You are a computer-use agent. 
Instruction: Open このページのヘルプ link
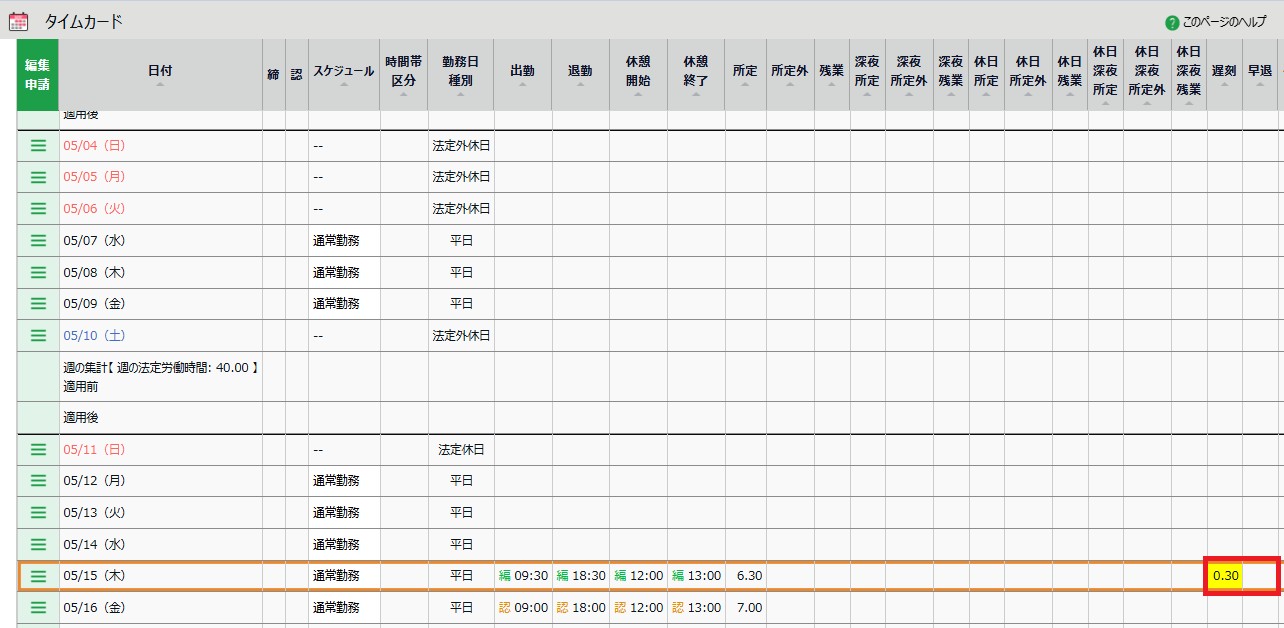(x=1224, y=22)
